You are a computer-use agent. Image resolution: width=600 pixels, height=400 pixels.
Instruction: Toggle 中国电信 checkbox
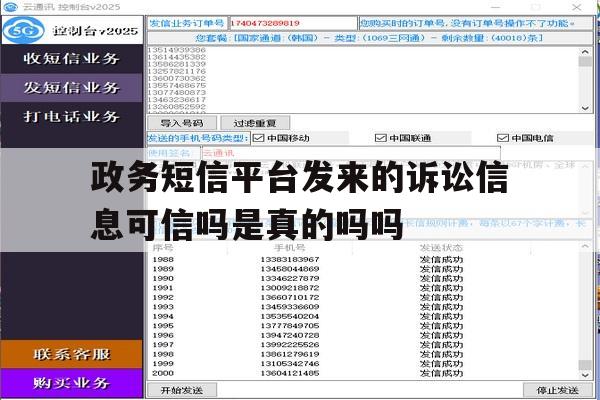point(502,138)
